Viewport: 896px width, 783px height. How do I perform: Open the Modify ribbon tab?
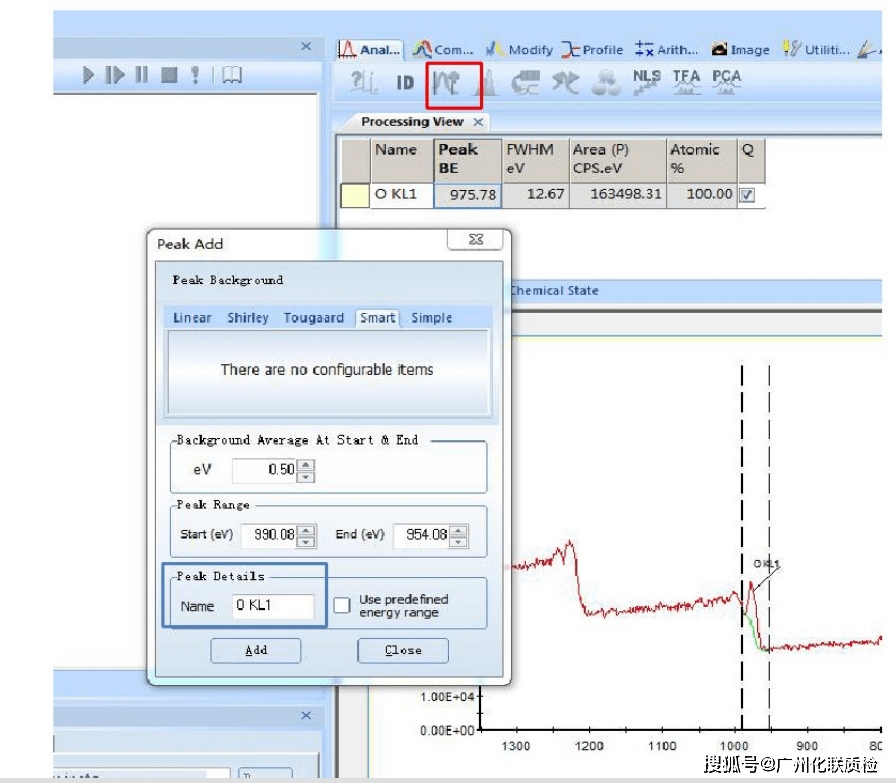[x=519, y=50]
